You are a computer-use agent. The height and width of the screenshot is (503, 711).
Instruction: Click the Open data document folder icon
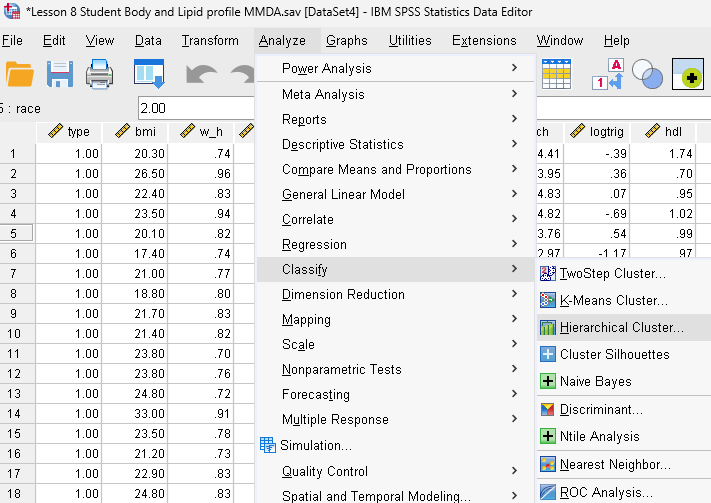click(20, 74)
